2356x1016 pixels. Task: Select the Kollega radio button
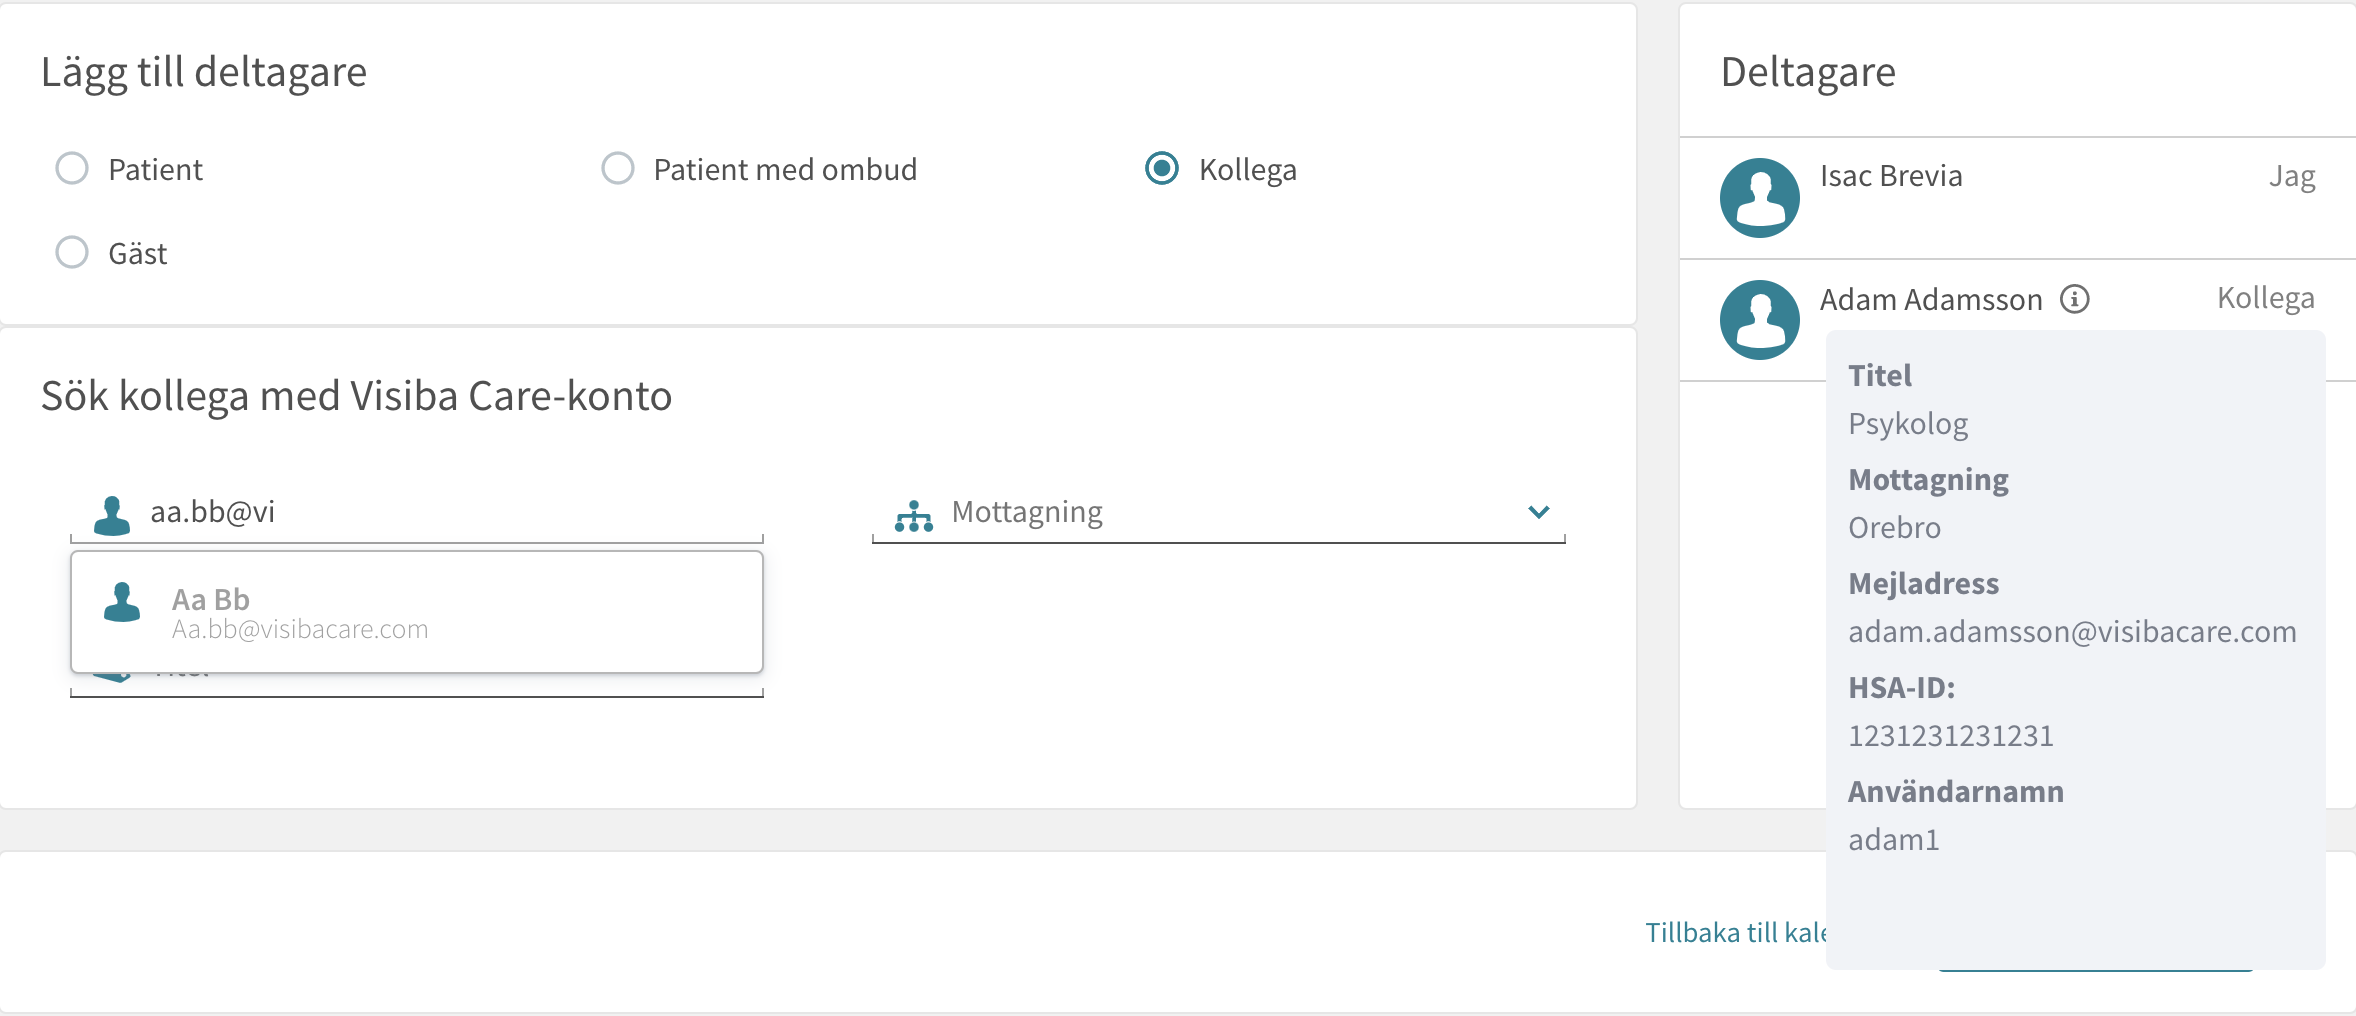pyautogui.click(x=1162, y=168)
